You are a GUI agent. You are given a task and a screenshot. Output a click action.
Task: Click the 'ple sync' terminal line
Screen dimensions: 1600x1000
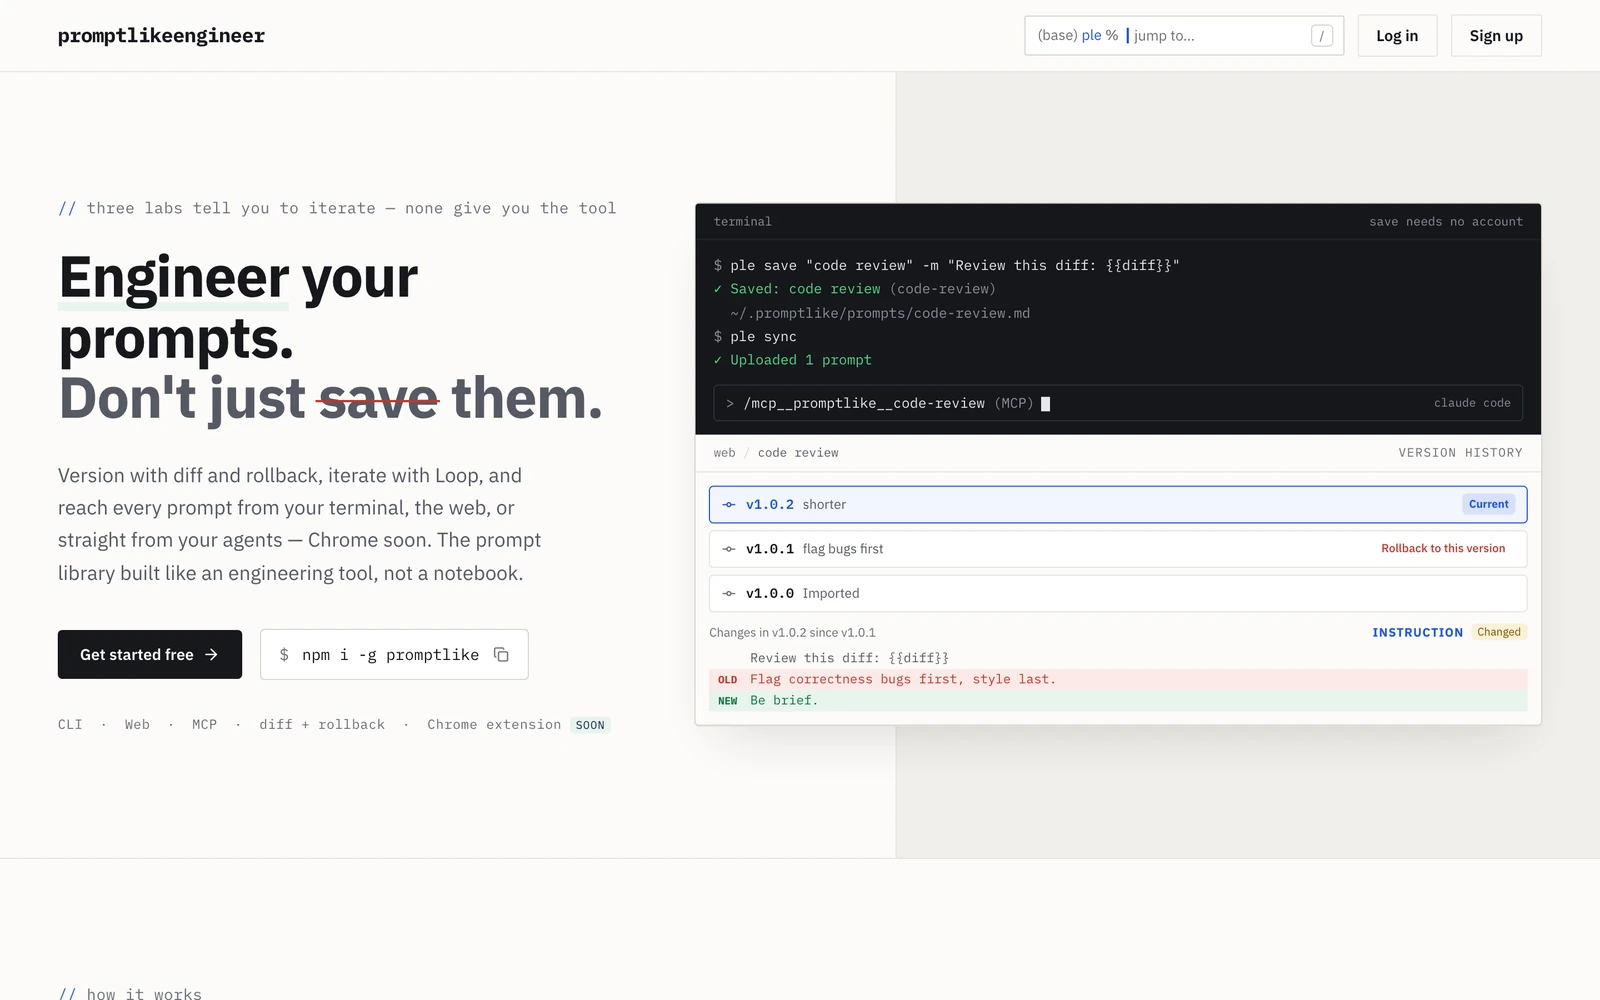(755, 337)
